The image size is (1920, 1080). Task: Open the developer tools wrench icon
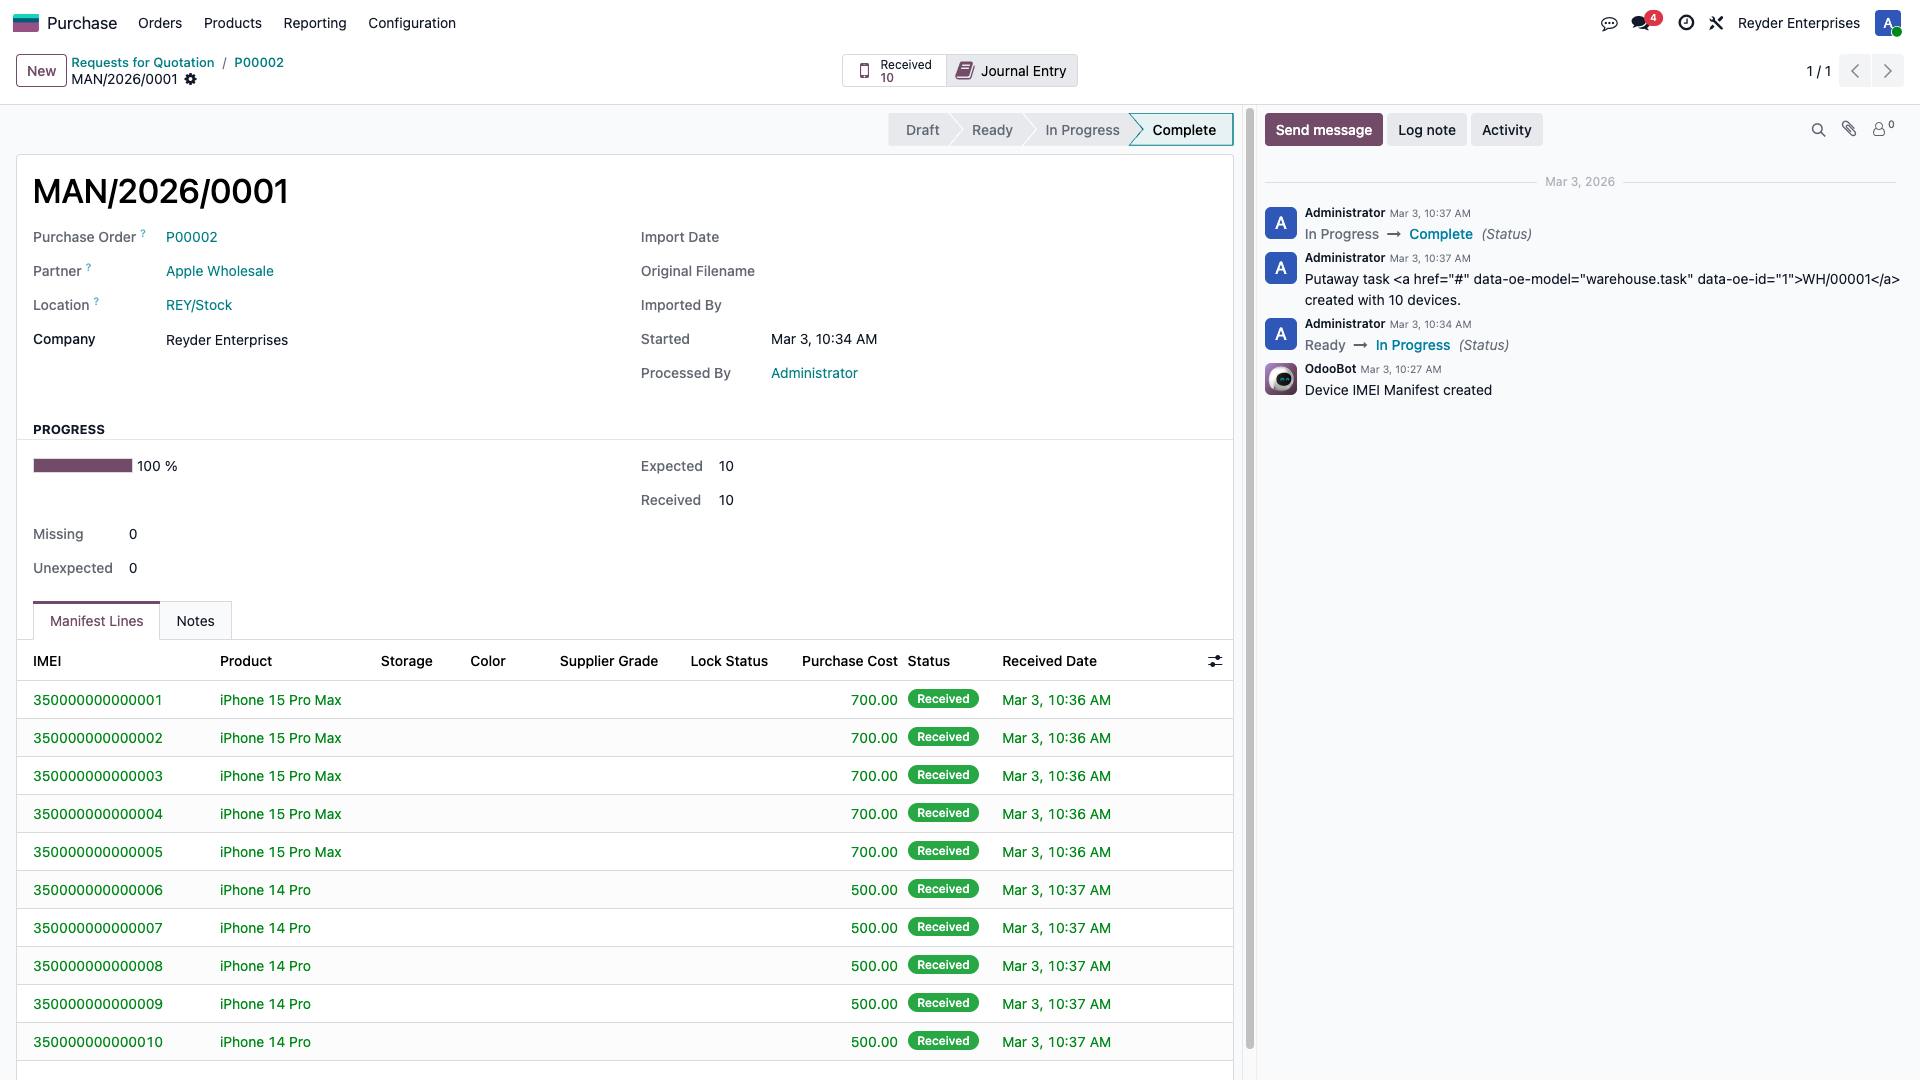point(1716,23)
